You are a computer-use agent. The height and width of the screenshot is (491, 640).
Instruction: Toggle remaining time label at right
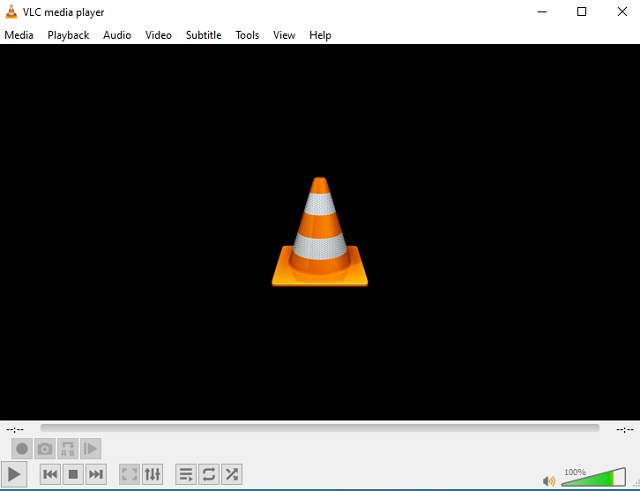coord(625,429)
